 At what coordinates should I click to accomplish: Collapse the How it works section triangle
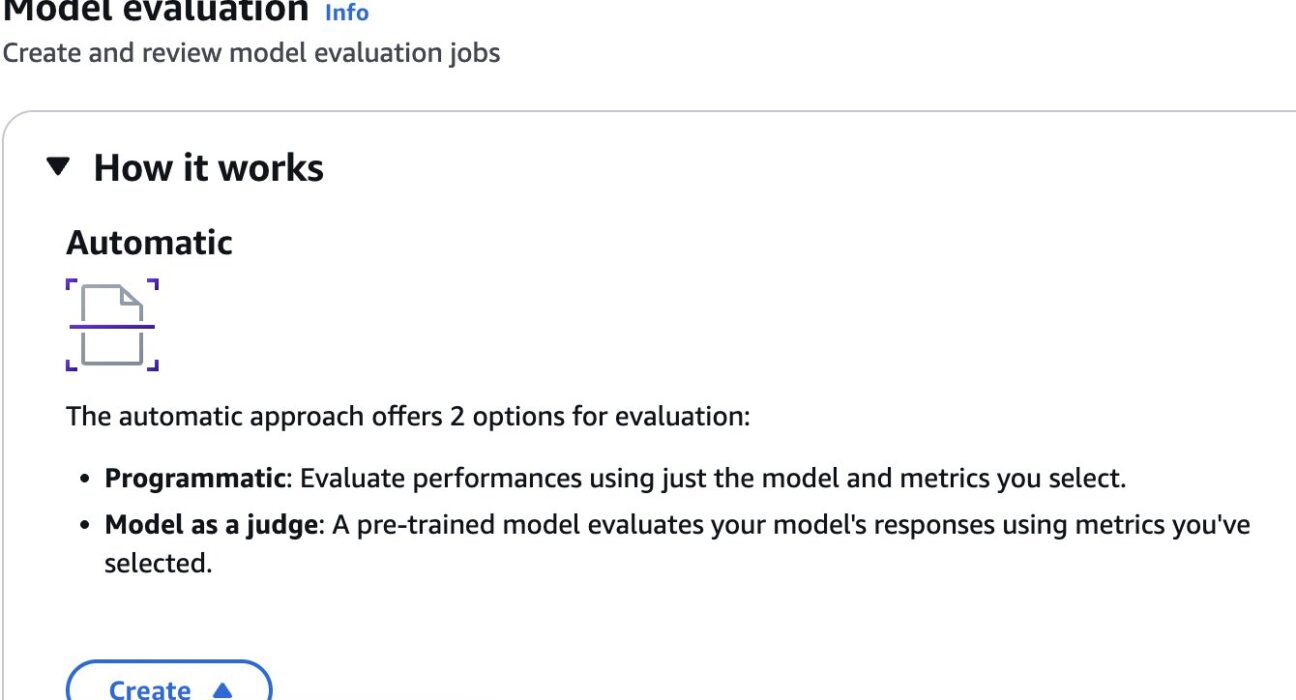[x=59, y=167]
